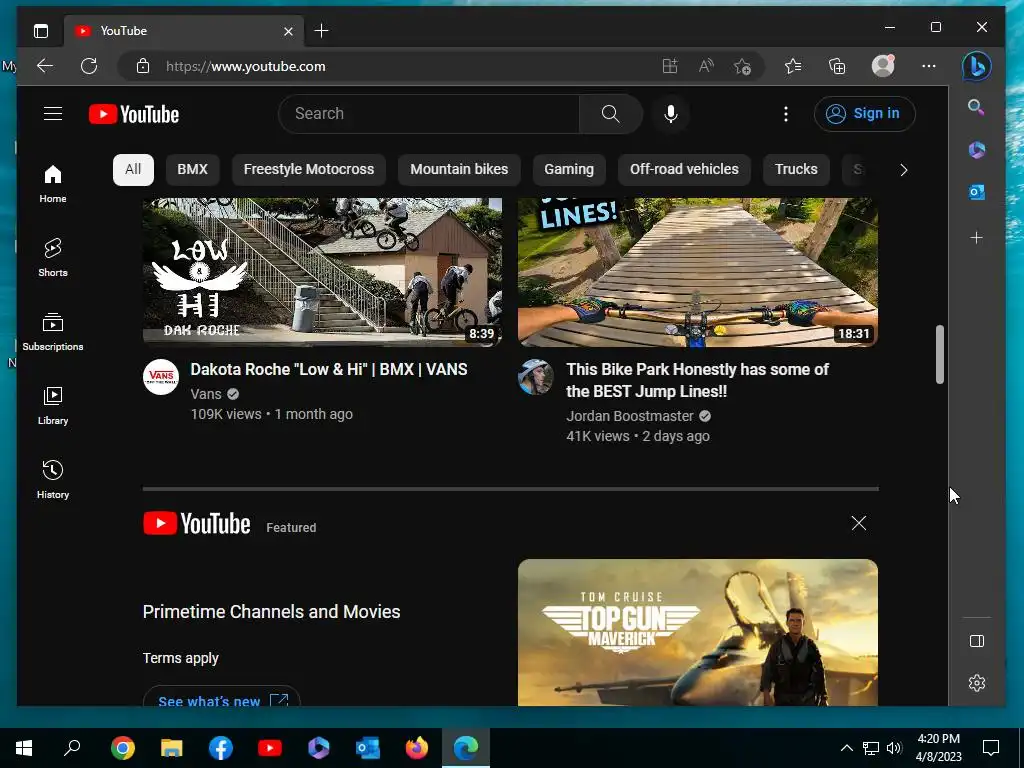View site information lock icon
This screenshot has width=1024, height=768.
143,66
